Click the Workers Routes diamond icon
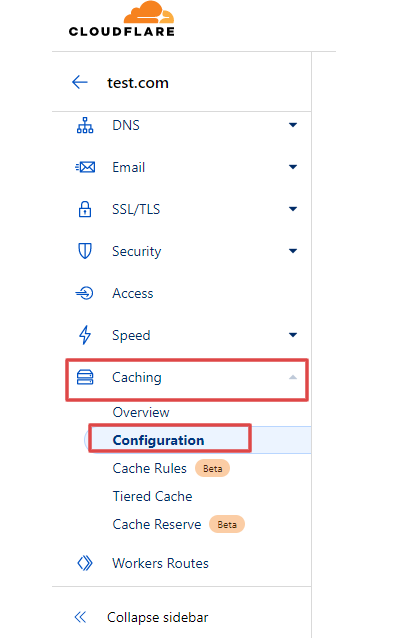This screenshot has width=400, height=638. click(x=85, y=563)
